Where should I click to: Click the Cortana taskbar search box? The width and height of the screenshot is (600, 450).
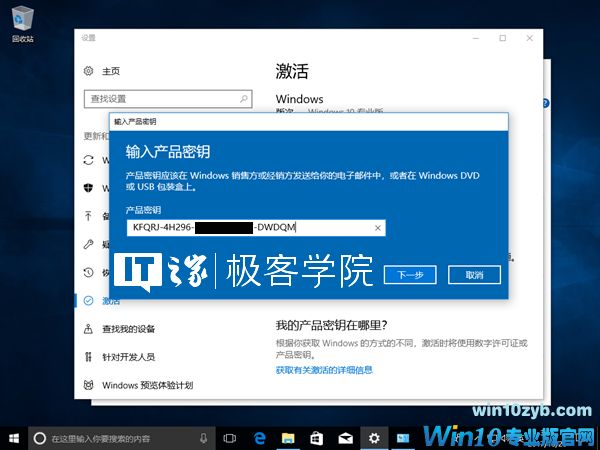(115, 438)
